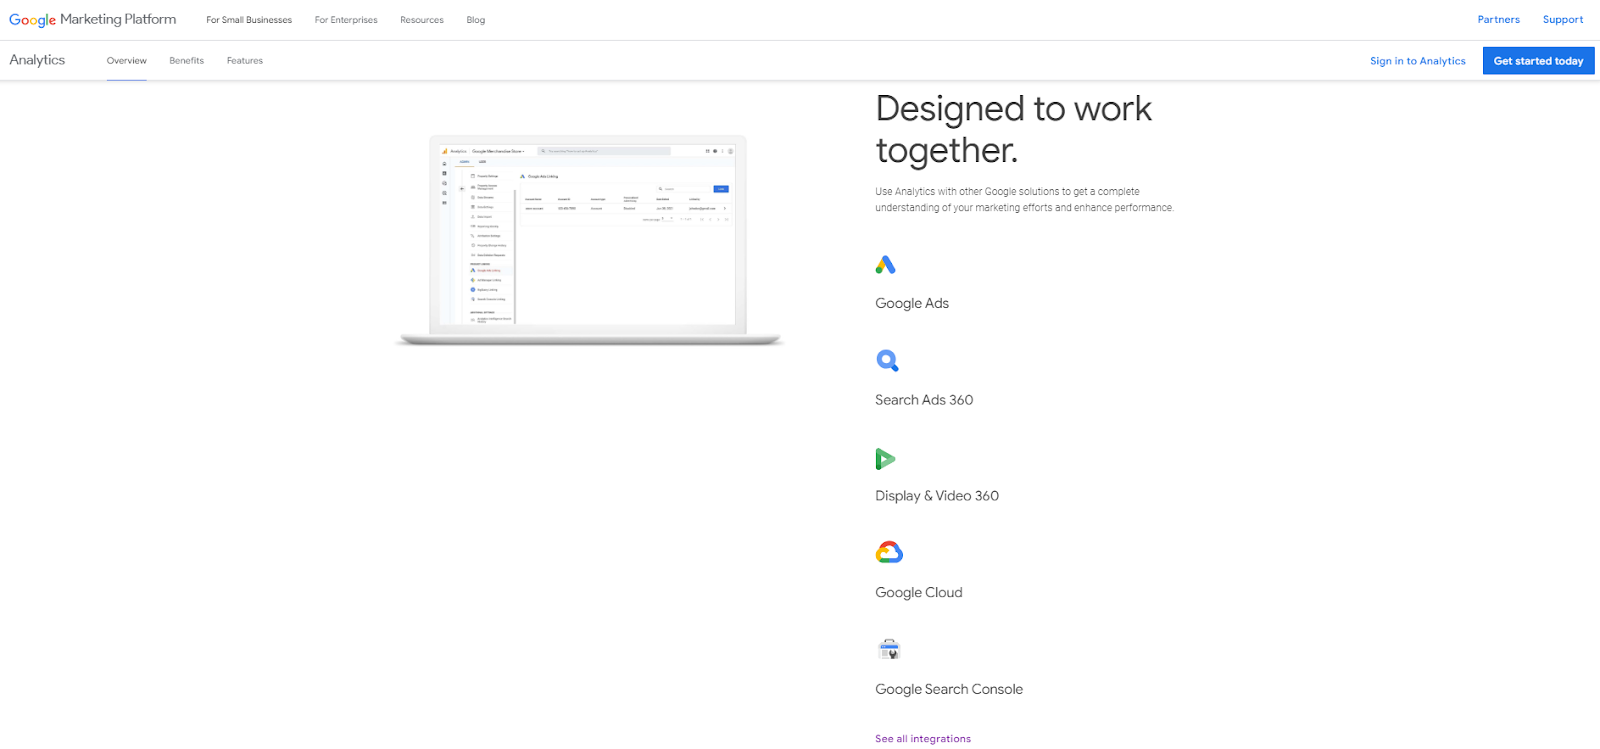
Task: Switch to the Overview tab
Action: 127,61
